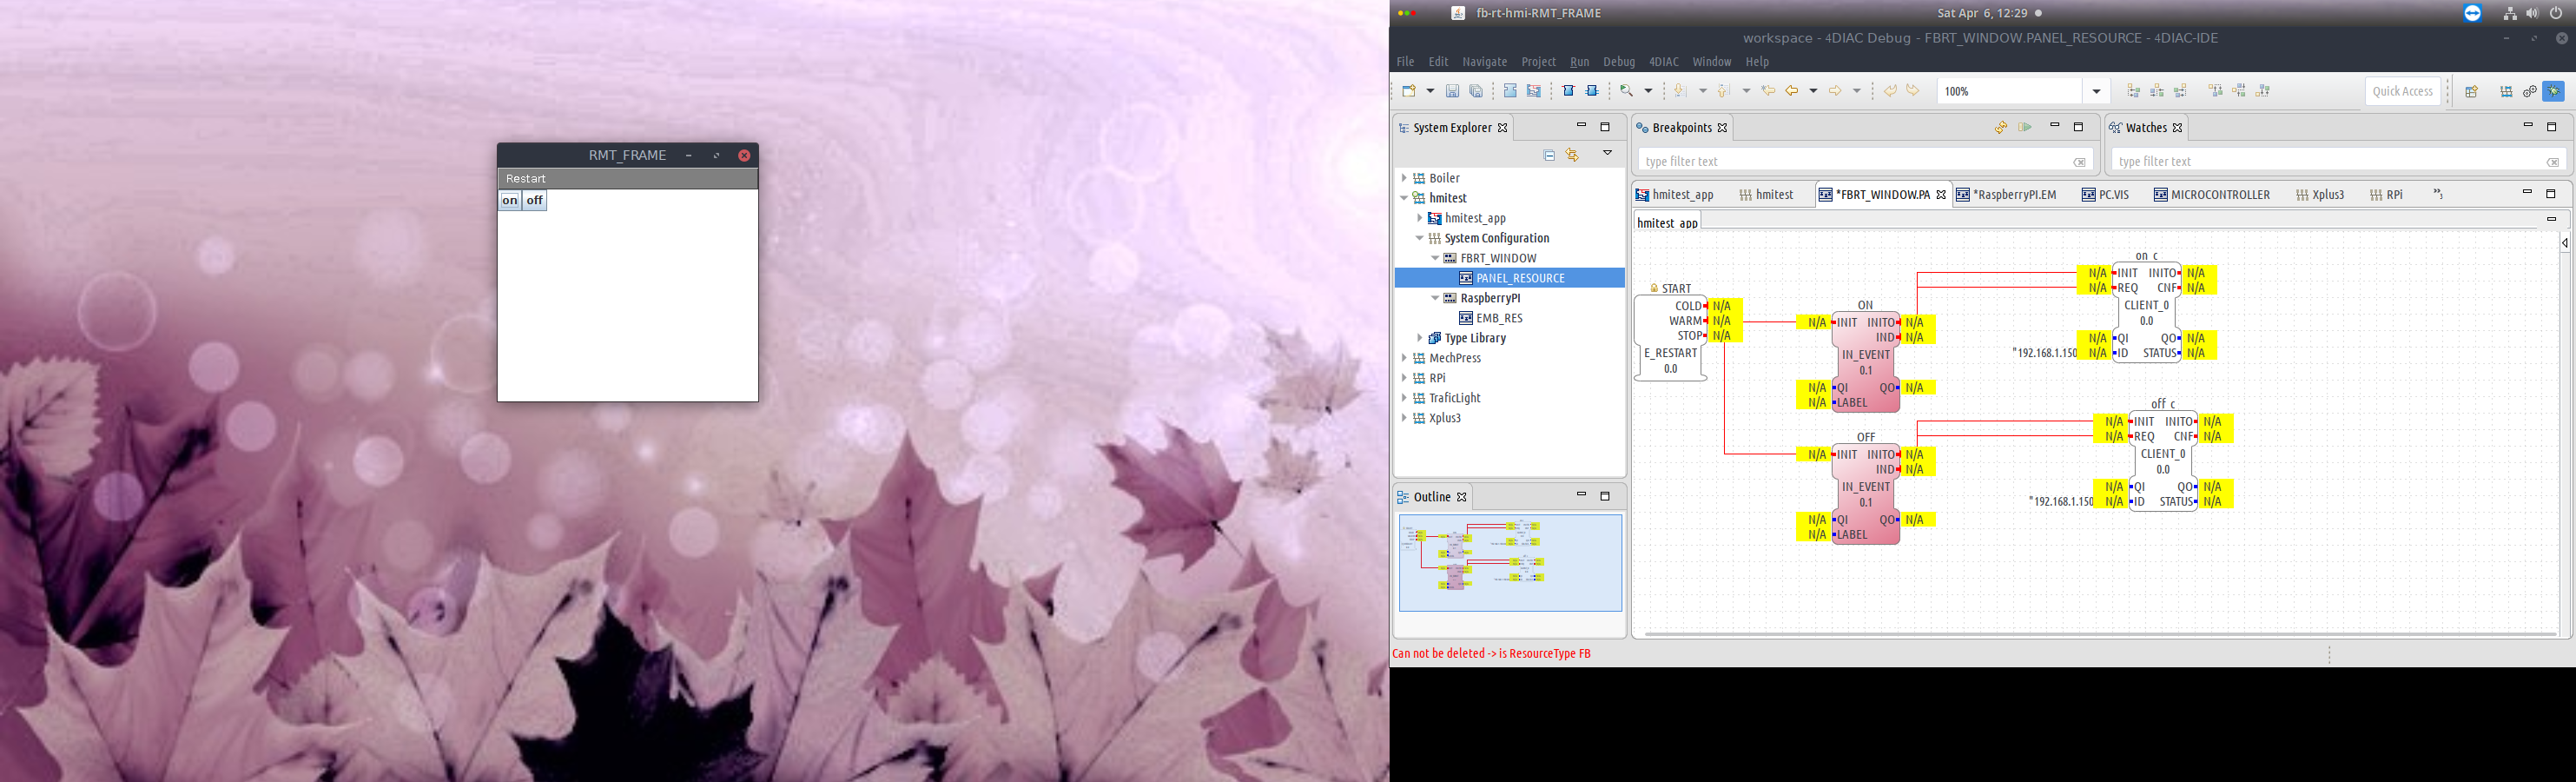Image resolution: width=2576 pixels, height=782 pixels.
Task: Click the on button in RMT_FRAME
Action: click(x=510, y=200)
